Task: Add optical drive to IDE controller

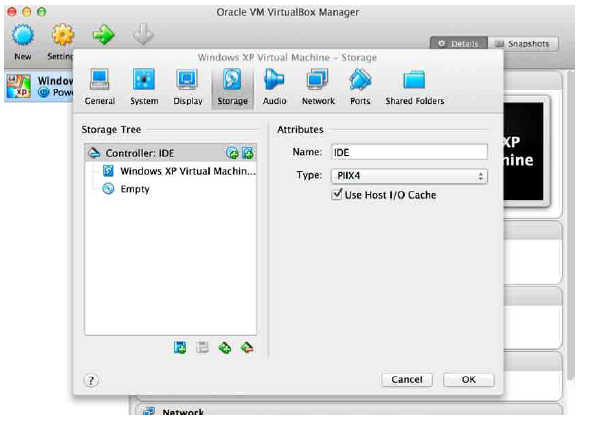Action: pyautogui.click(x=232, y=153)
